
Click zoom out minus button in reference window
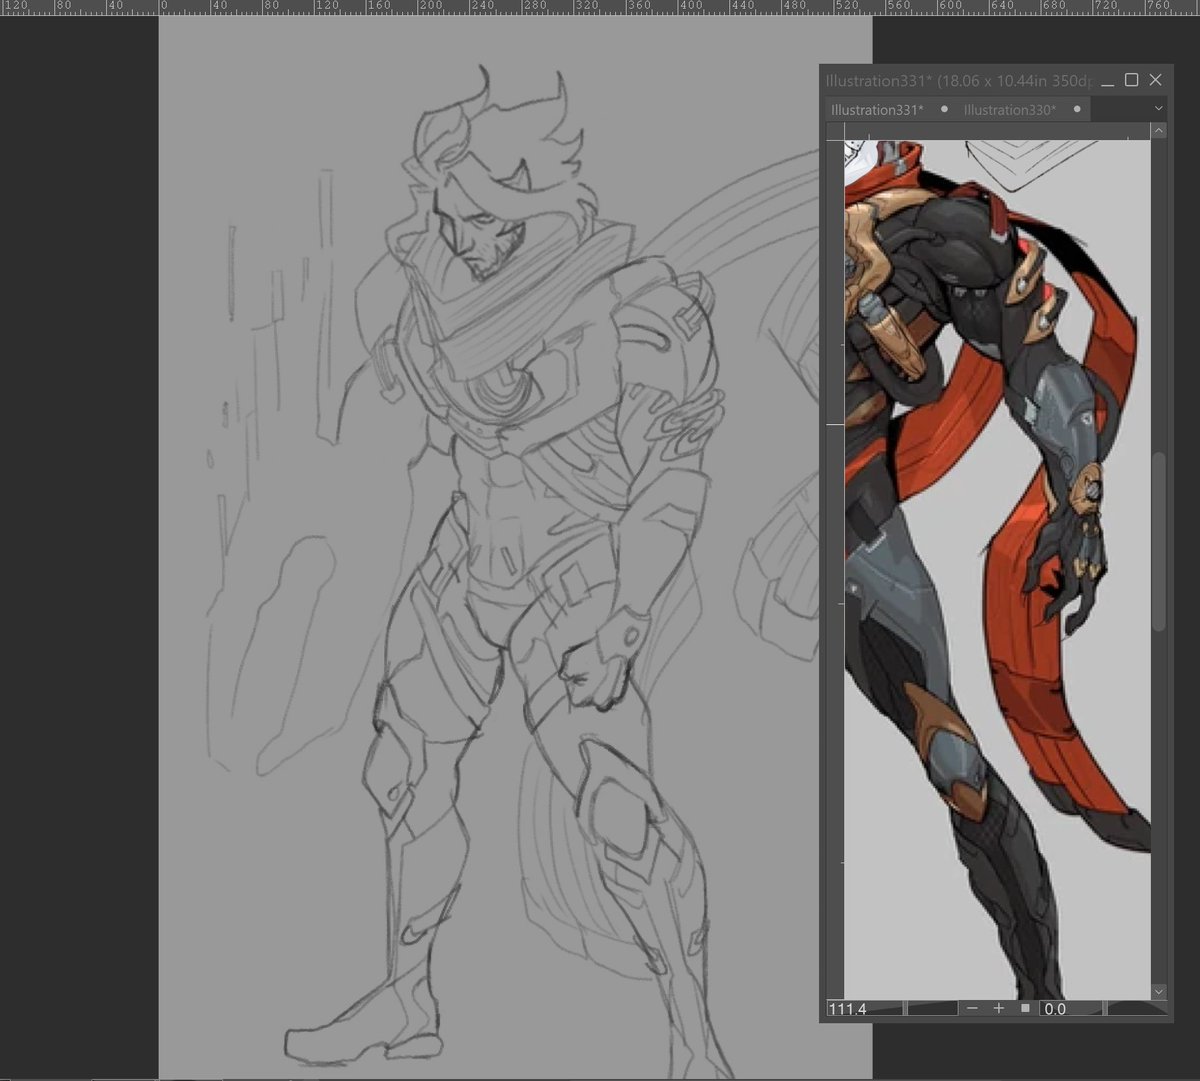pos(972,1008)
